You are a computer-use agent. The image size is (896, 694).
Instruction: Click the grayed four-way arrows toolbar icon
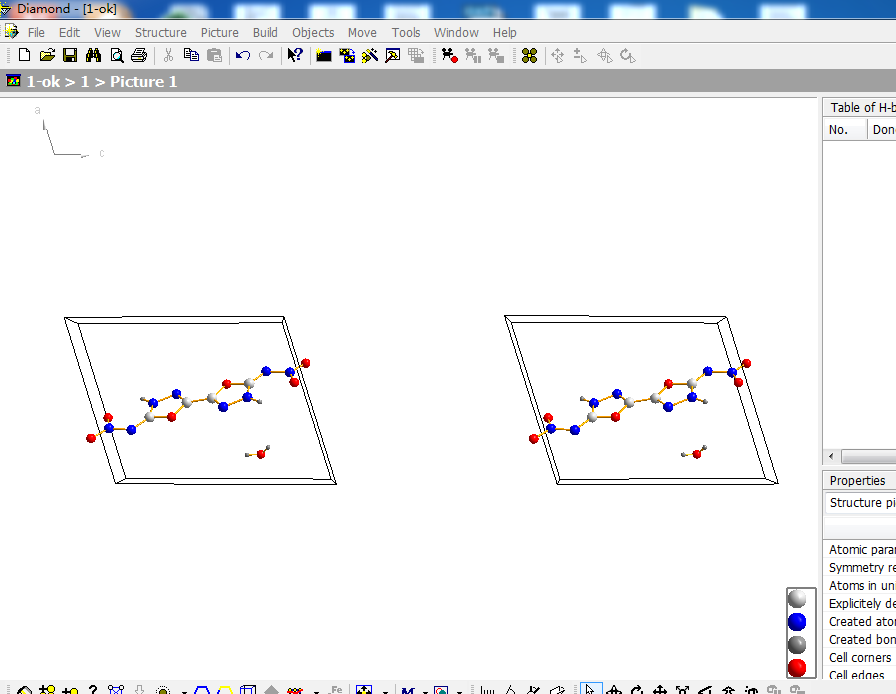pyautogui.click(x=558, y=55)
